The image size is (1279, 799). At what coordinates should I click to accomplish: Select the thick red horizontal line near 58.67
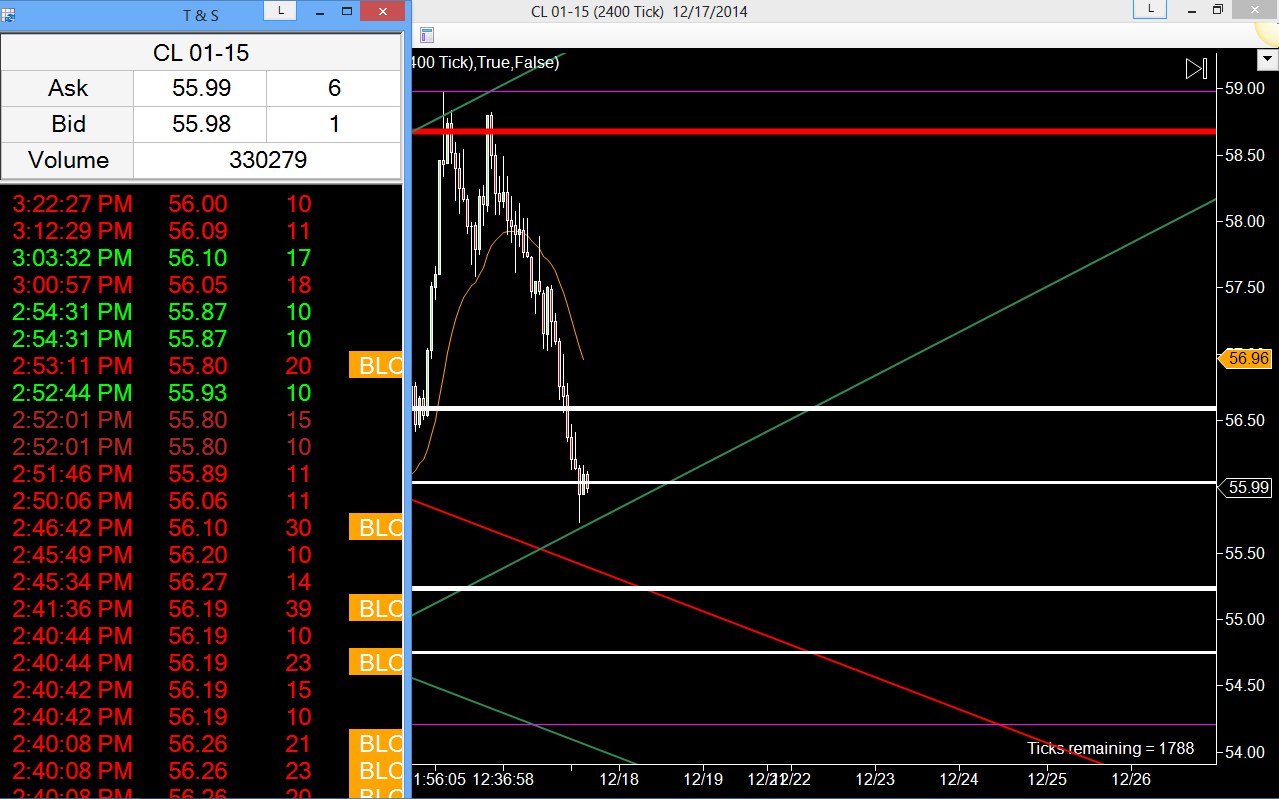tap(813, 131)
